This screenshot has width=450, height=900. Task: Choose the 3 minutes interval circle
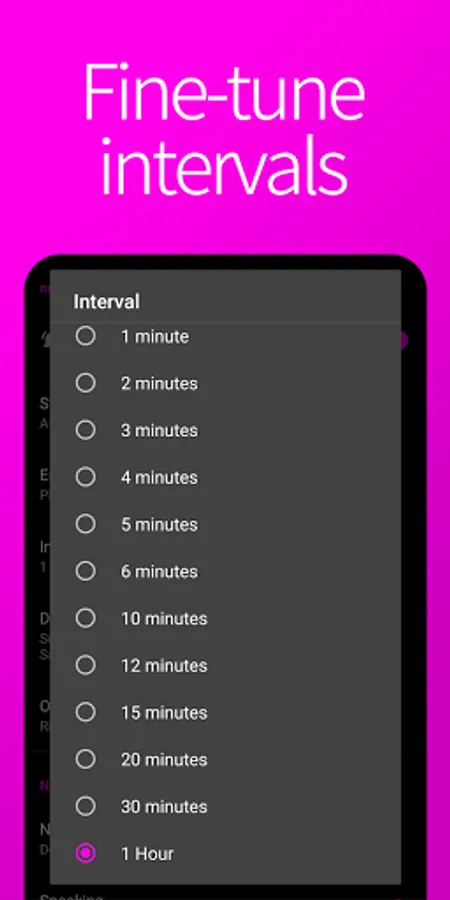[86, 430]
